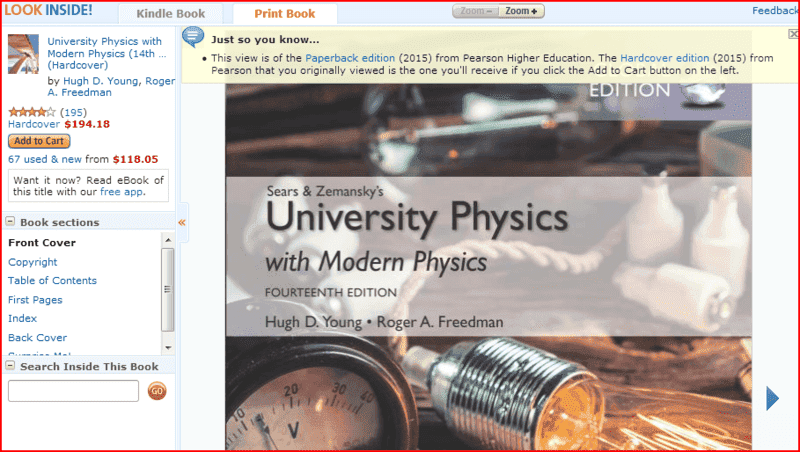Go to the Copyright section
This screenshot has width=800, height=452.
(33, 262)
